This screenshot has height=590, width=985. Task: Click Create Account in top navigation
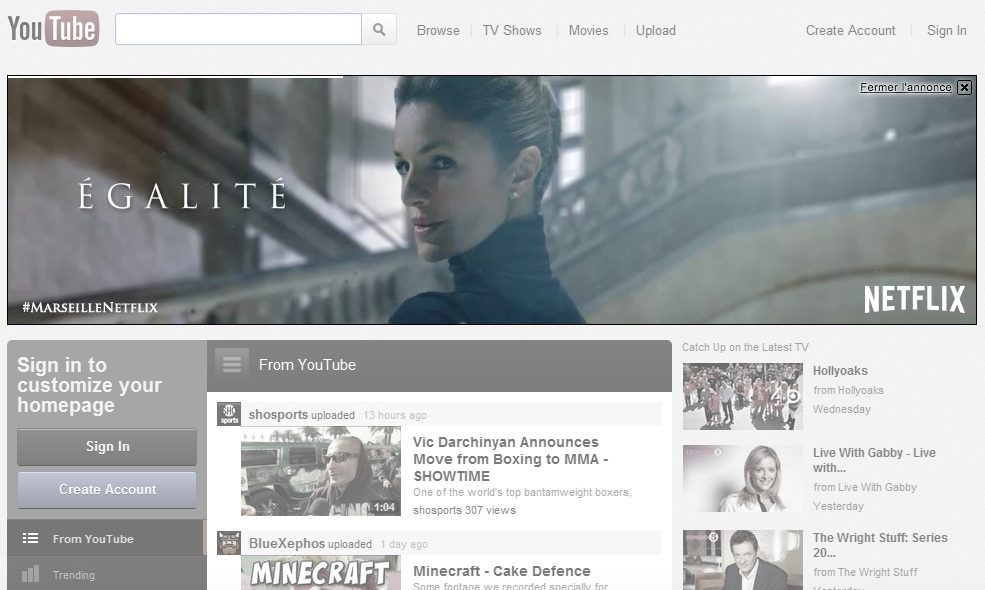(850, 30)
